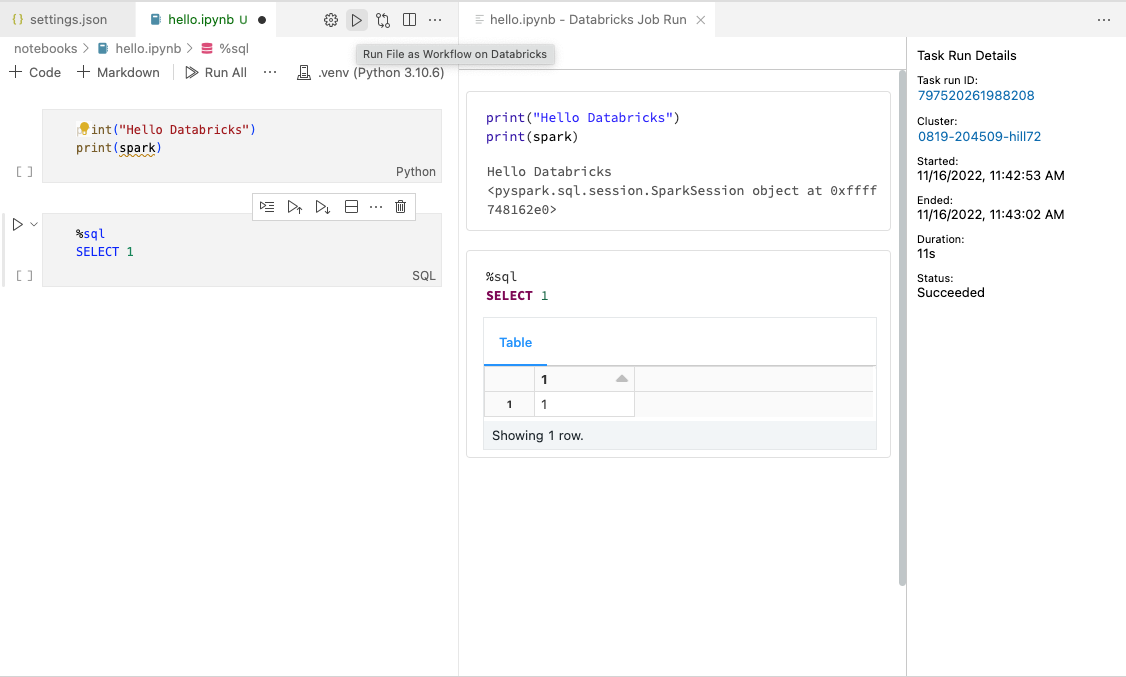
Task: Click the result cell with value 1
Action: pos(585,404)
